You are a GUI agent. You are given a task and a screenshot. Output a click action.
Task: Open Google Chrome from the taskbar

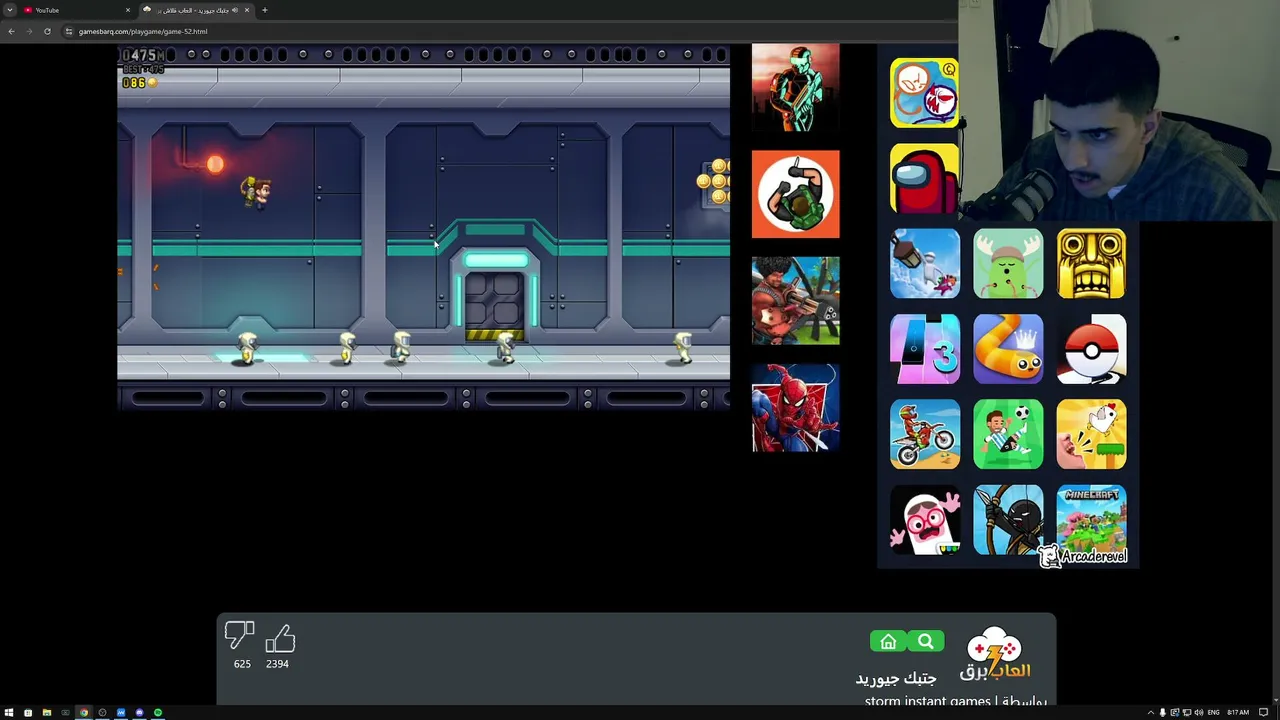pyautogui.click(x=84, y=713)
